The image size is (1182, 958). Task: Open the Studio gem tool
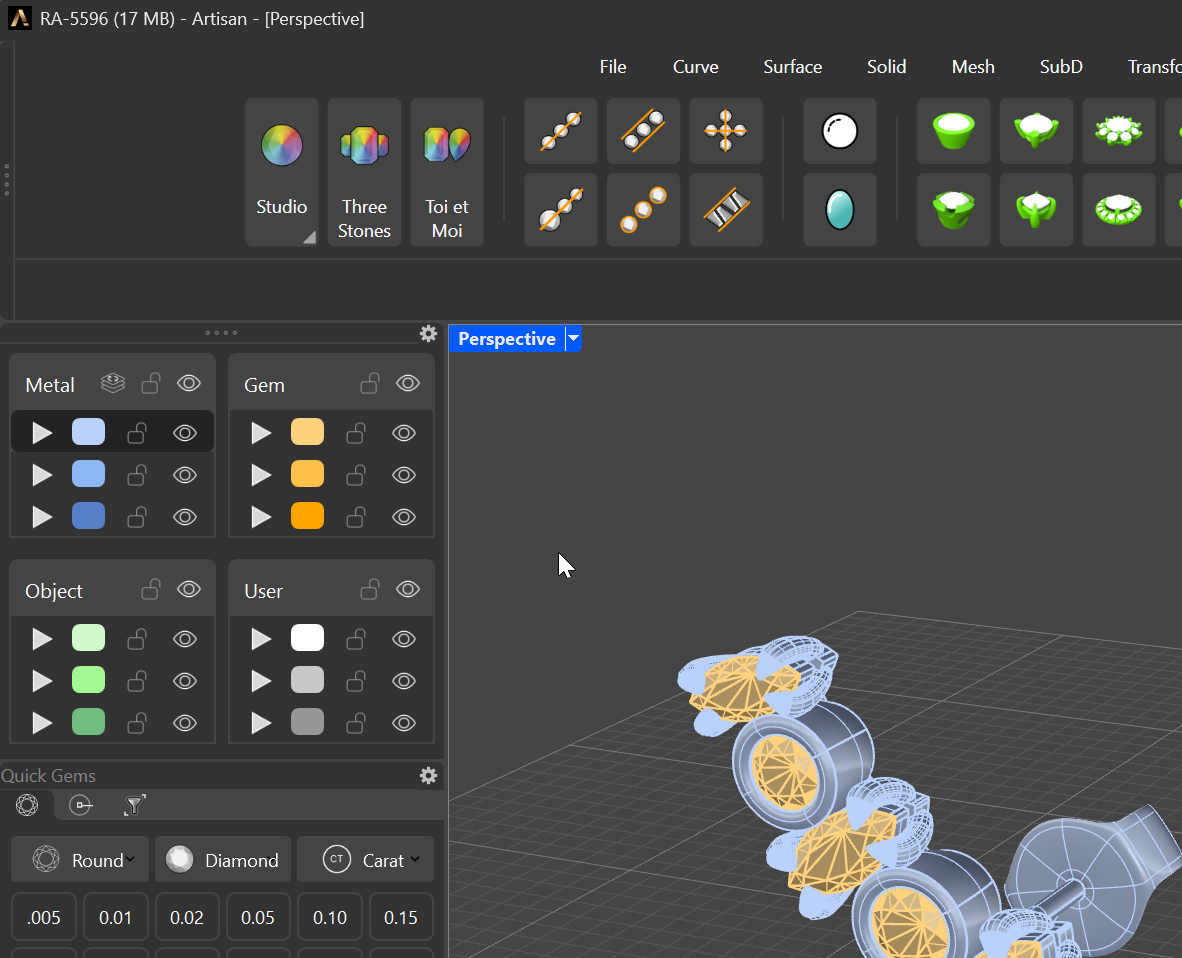281,172
